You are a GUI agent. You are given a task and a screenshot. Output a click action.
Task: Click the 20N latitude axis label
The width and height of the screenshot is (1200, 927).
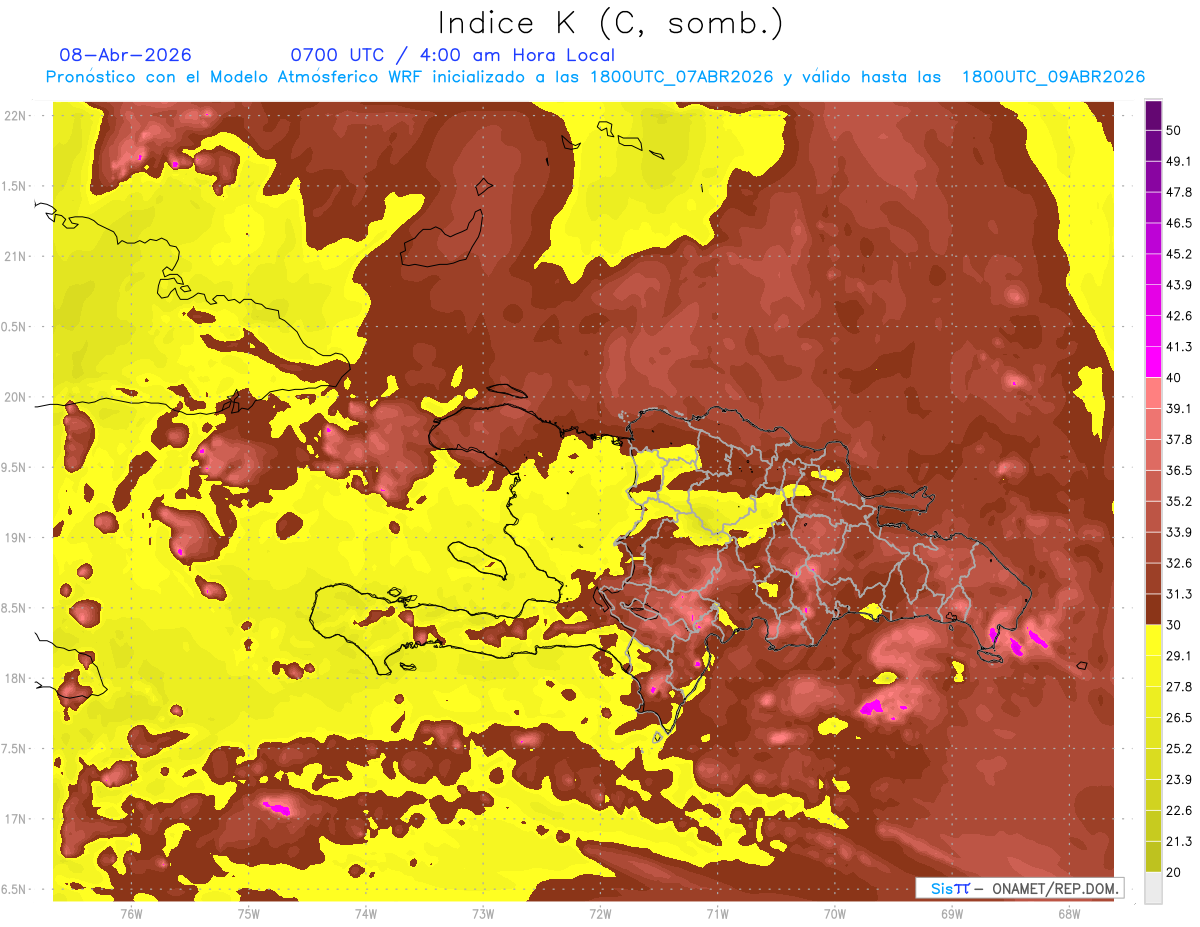pos(16,397)
